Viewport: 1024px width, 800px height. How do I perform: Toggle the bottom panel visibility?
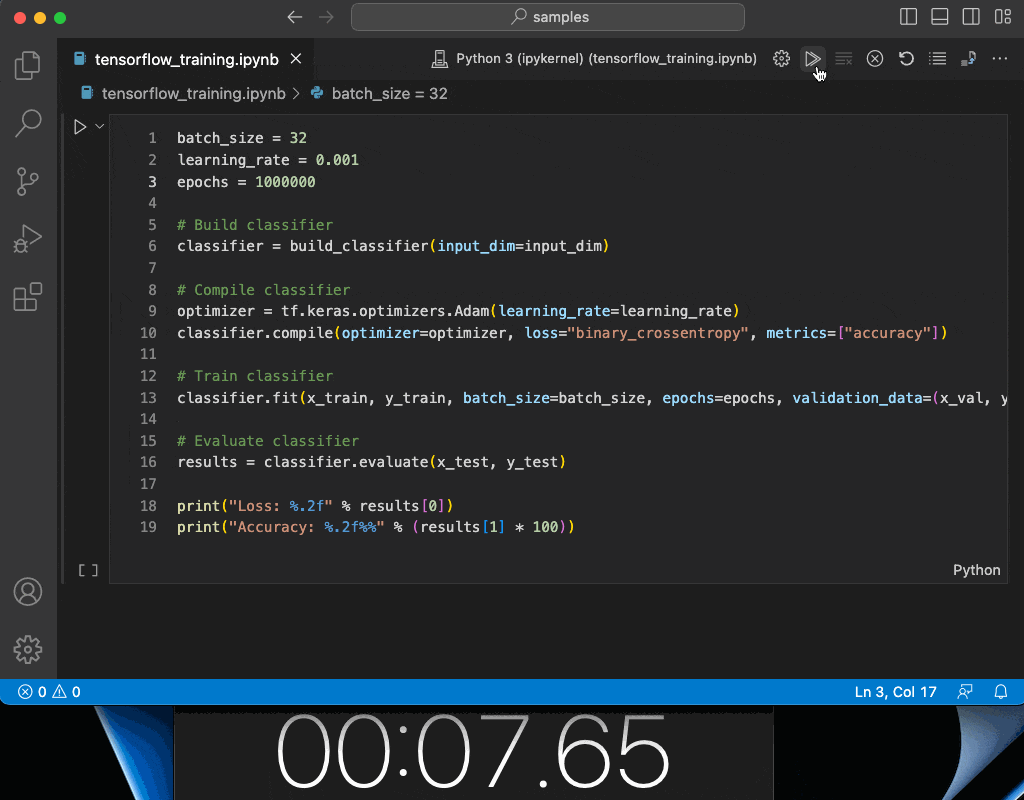939,16
